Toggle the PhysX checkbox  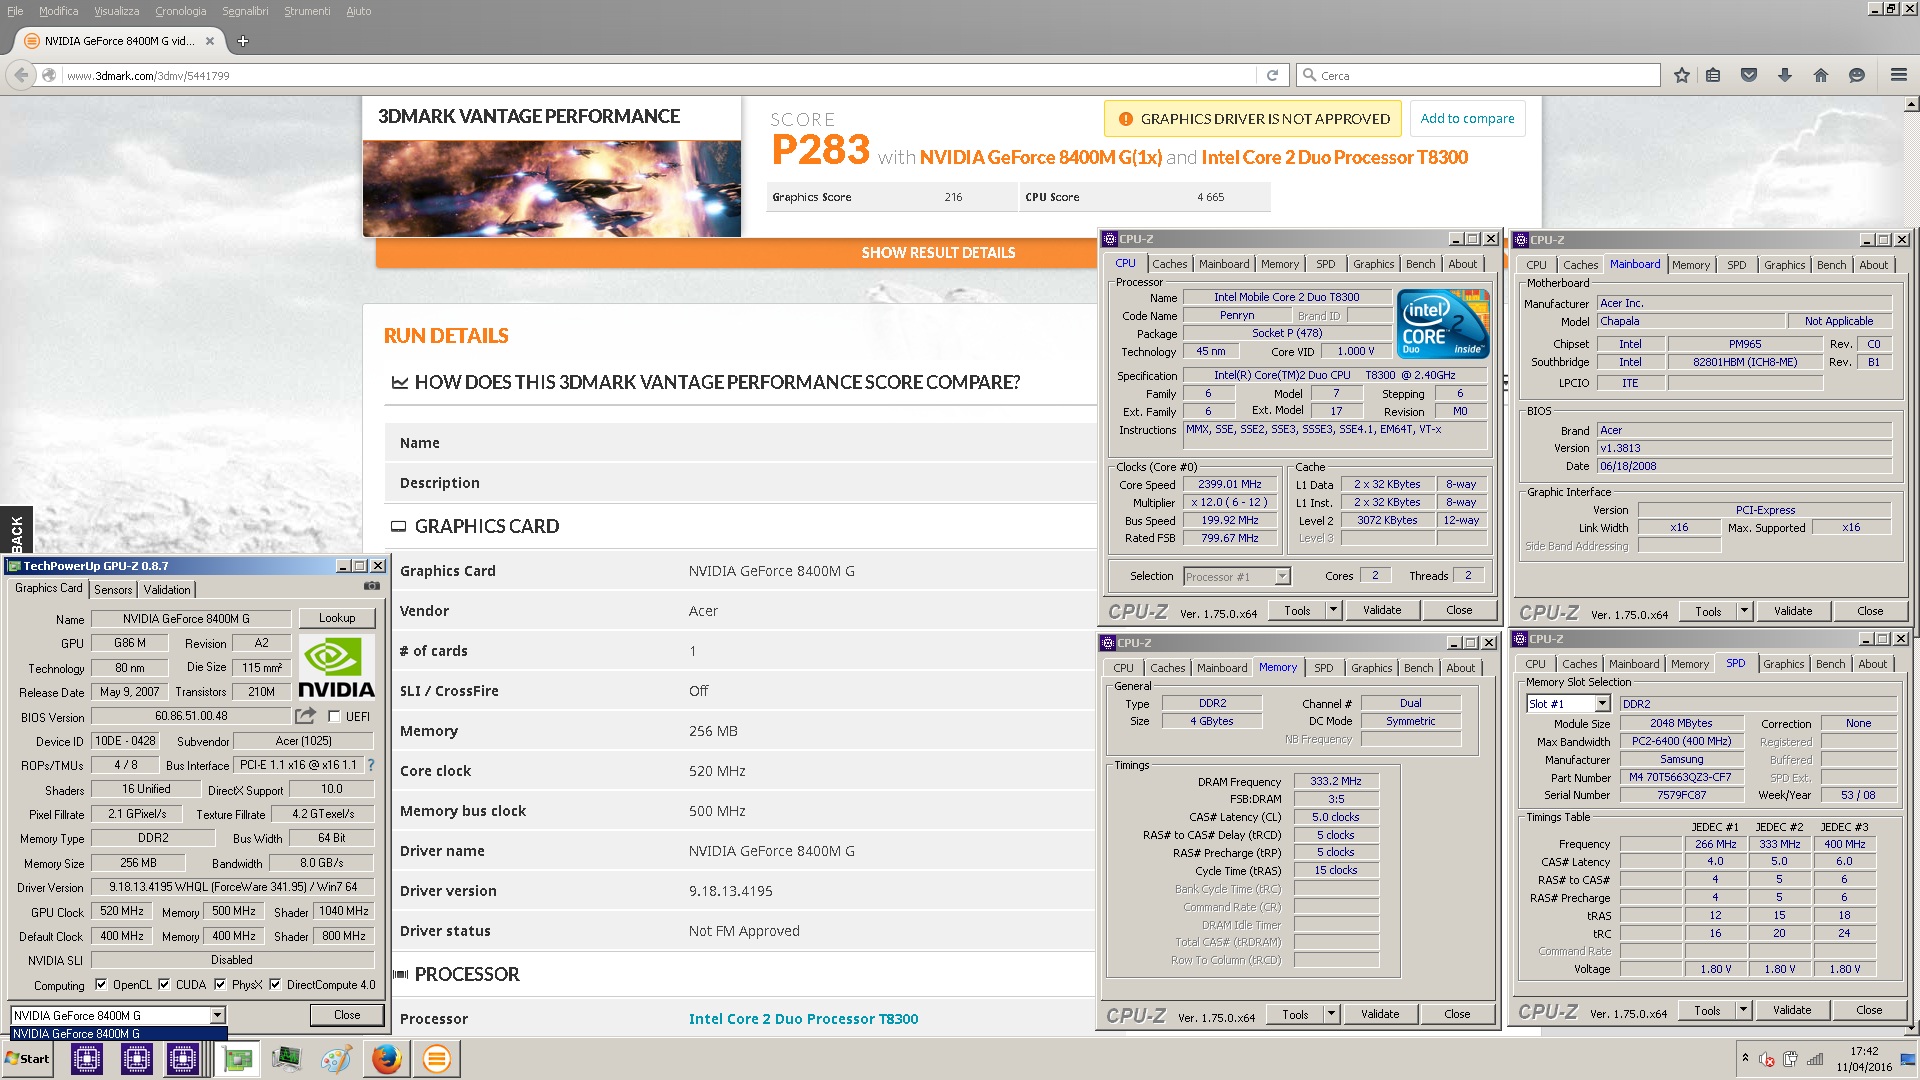pyautogui.click(x=220, y=985)
